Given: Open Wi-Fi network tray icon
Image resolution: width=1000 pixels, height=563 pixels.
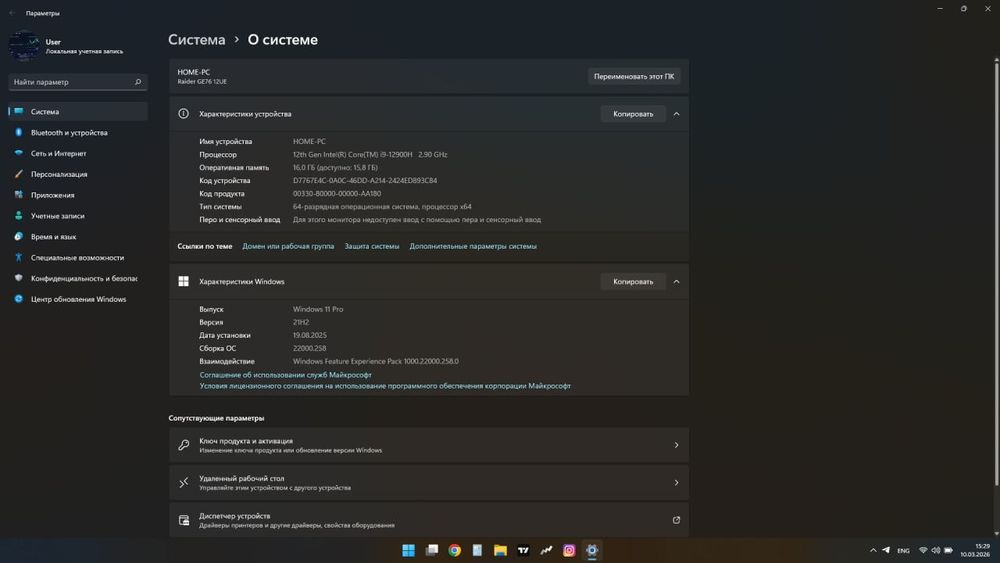Looking at the screenshot, I should [923, 550].
